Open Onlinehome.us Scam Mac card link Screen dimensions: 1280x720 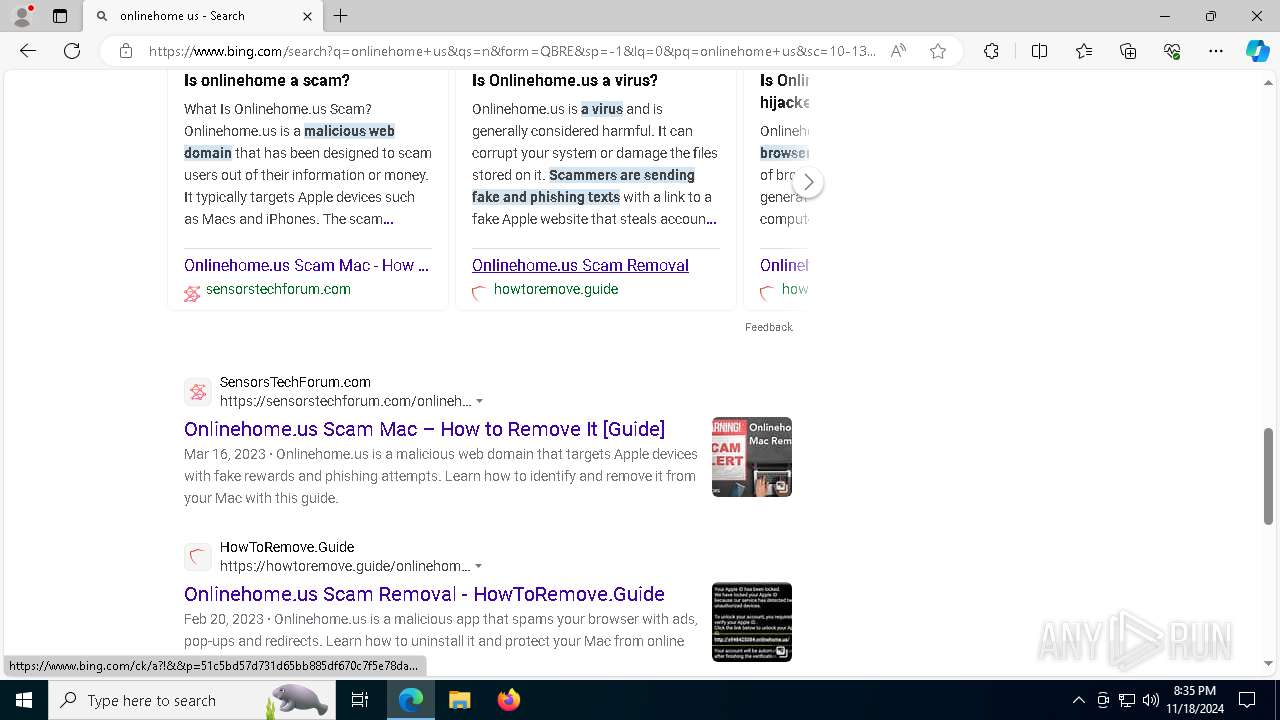point(306,265)
